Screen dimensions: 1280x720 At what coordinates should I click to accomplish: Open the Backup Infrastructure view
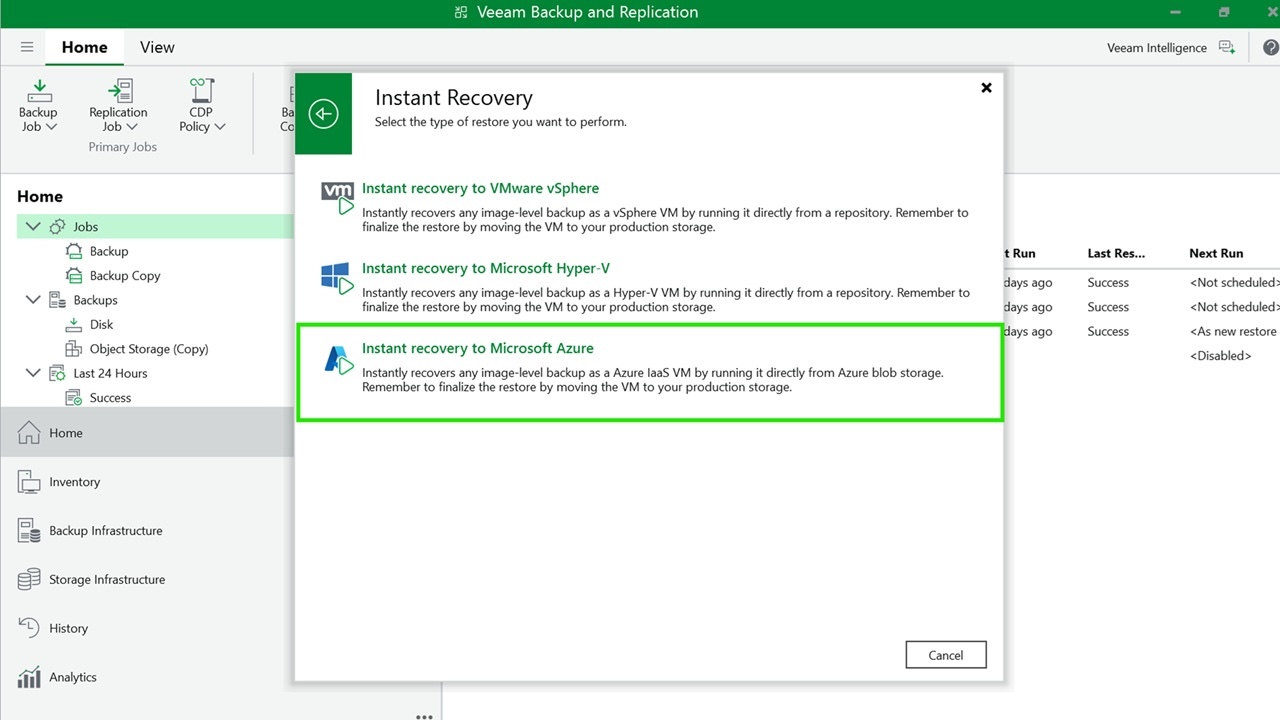tap(105, 531)
